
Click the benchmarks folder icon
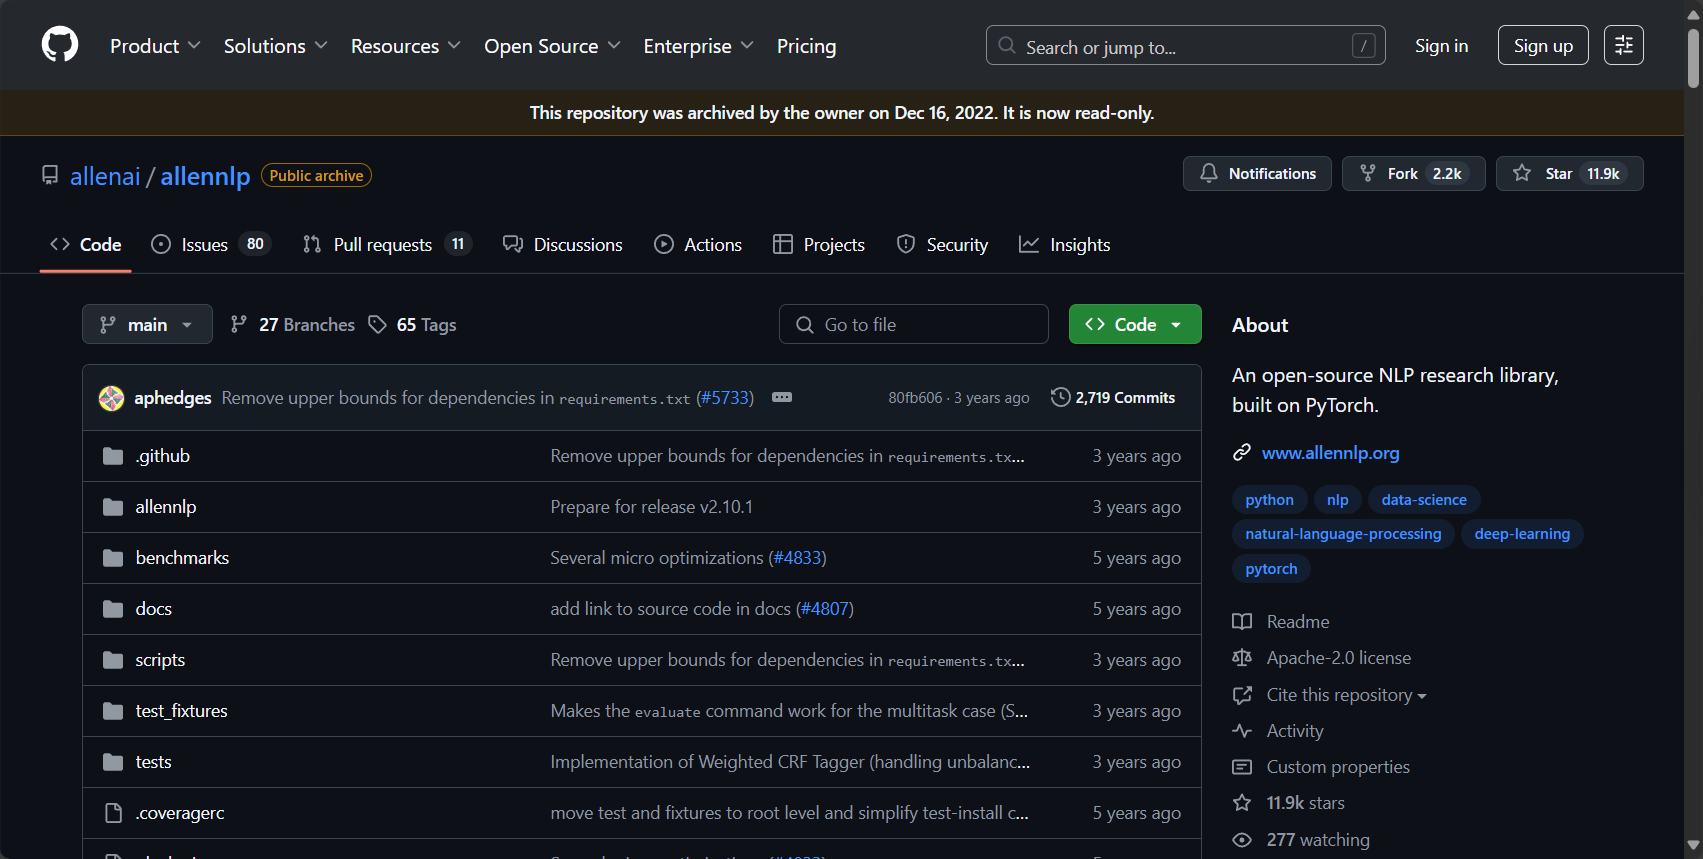[113, 558]
